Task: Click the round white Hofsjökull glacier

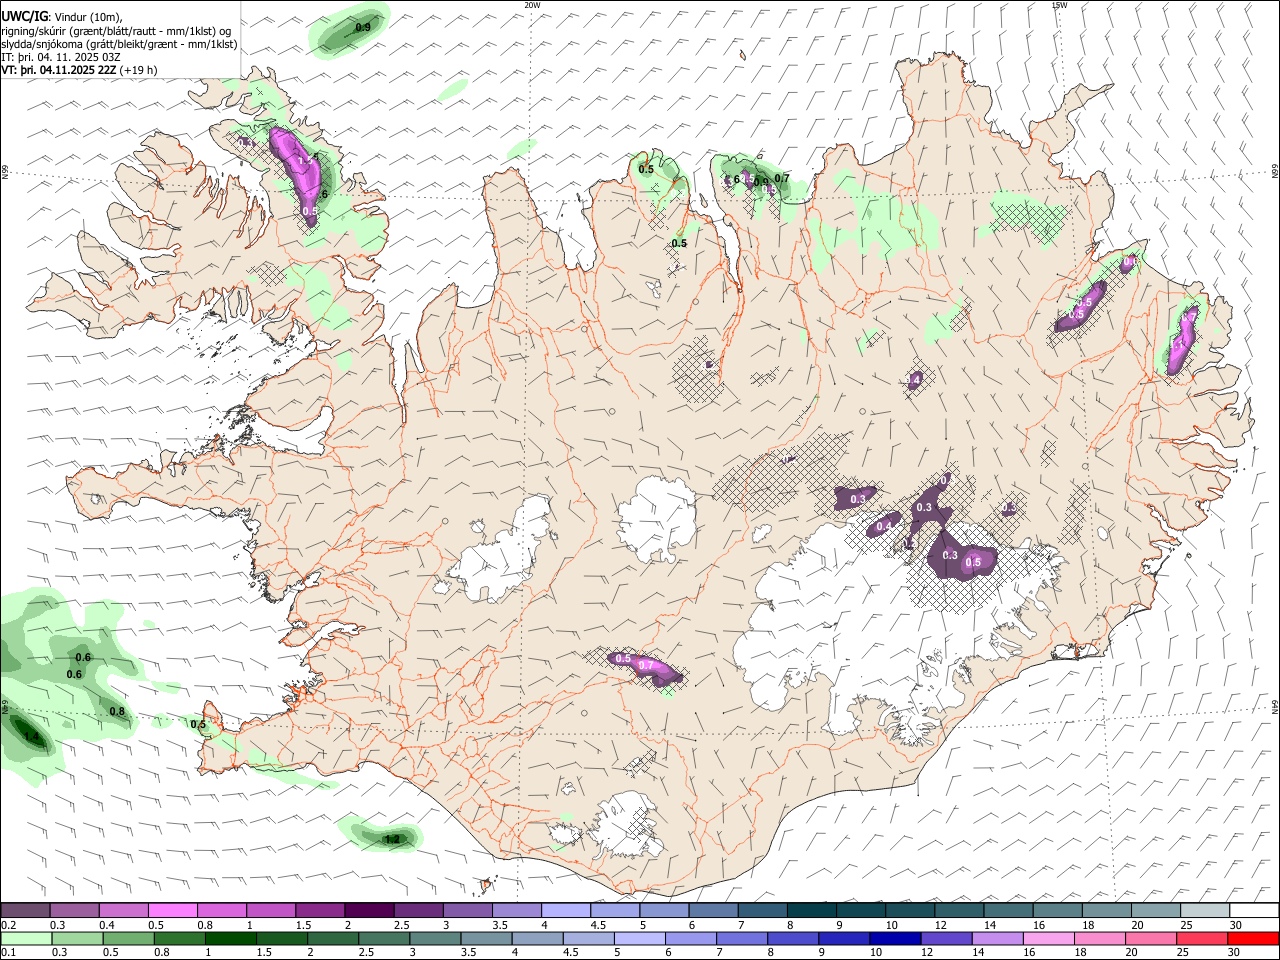Action: (x=657, y=518)
